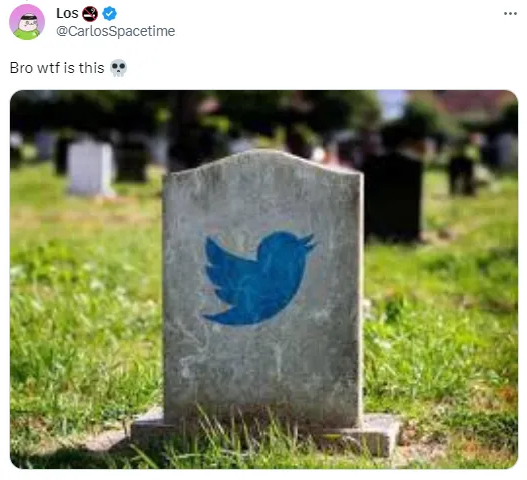Click the tail of the Twitter bird
The image size is (527, 480).
(217, 317)
